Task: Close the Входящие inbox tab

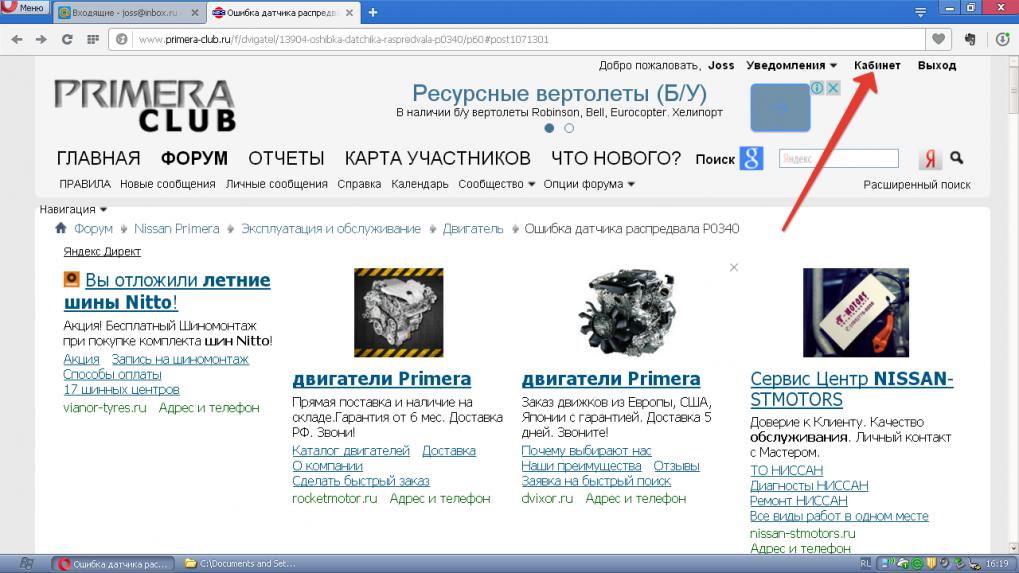Action: coord(194,12)
